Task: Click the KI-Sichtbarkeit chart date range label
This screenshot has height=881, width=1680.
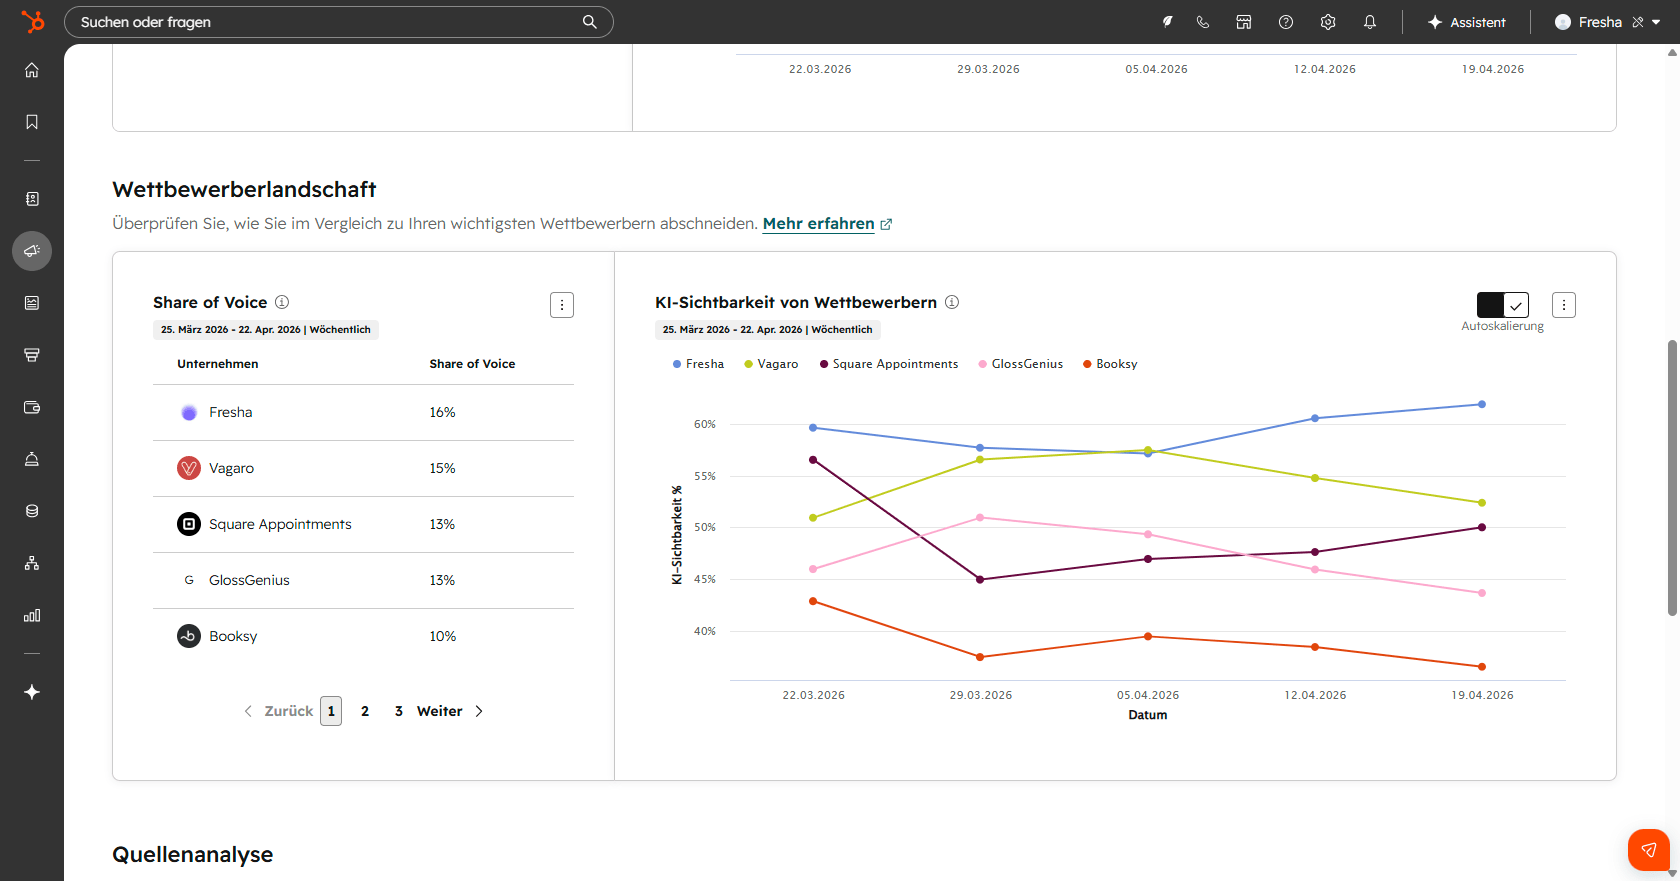Action: pyautogui.click(x=768, y=329)
